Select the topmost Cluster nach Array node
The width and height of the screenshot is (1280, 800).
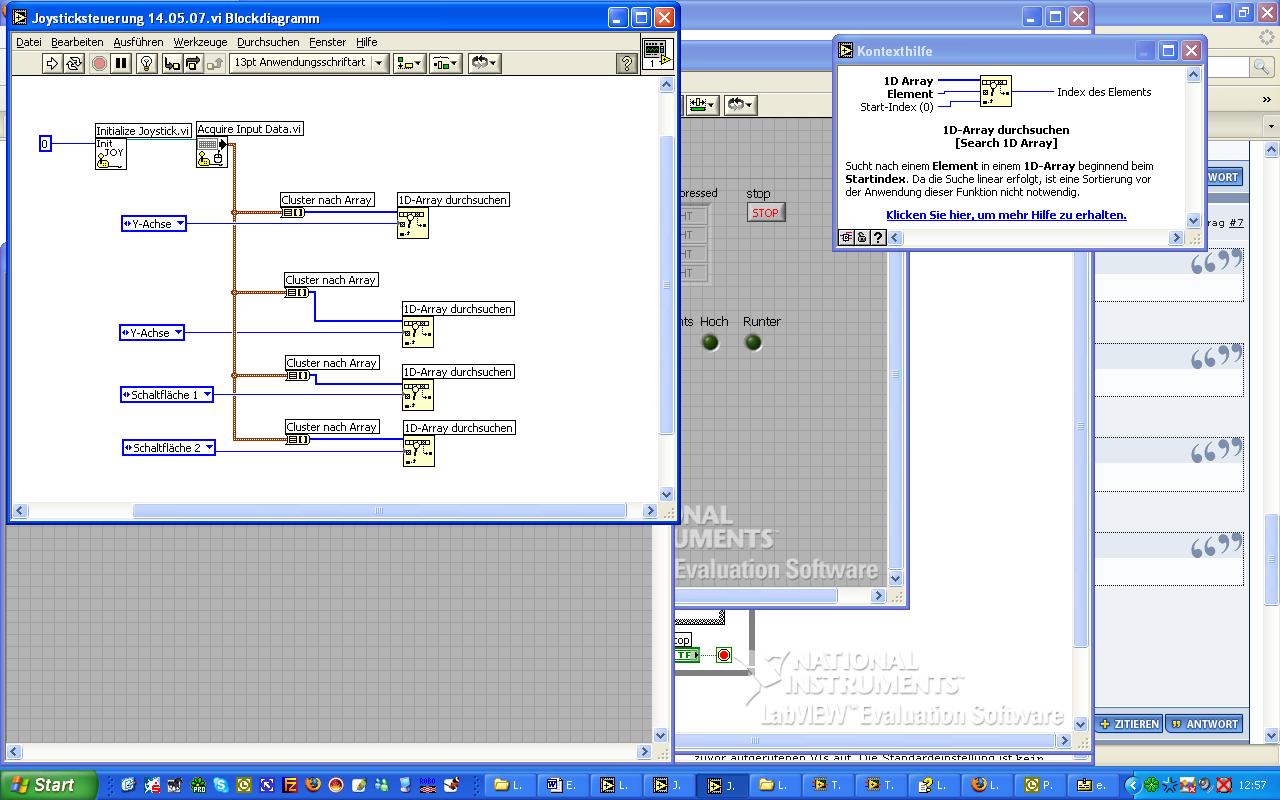coord(293,212)
